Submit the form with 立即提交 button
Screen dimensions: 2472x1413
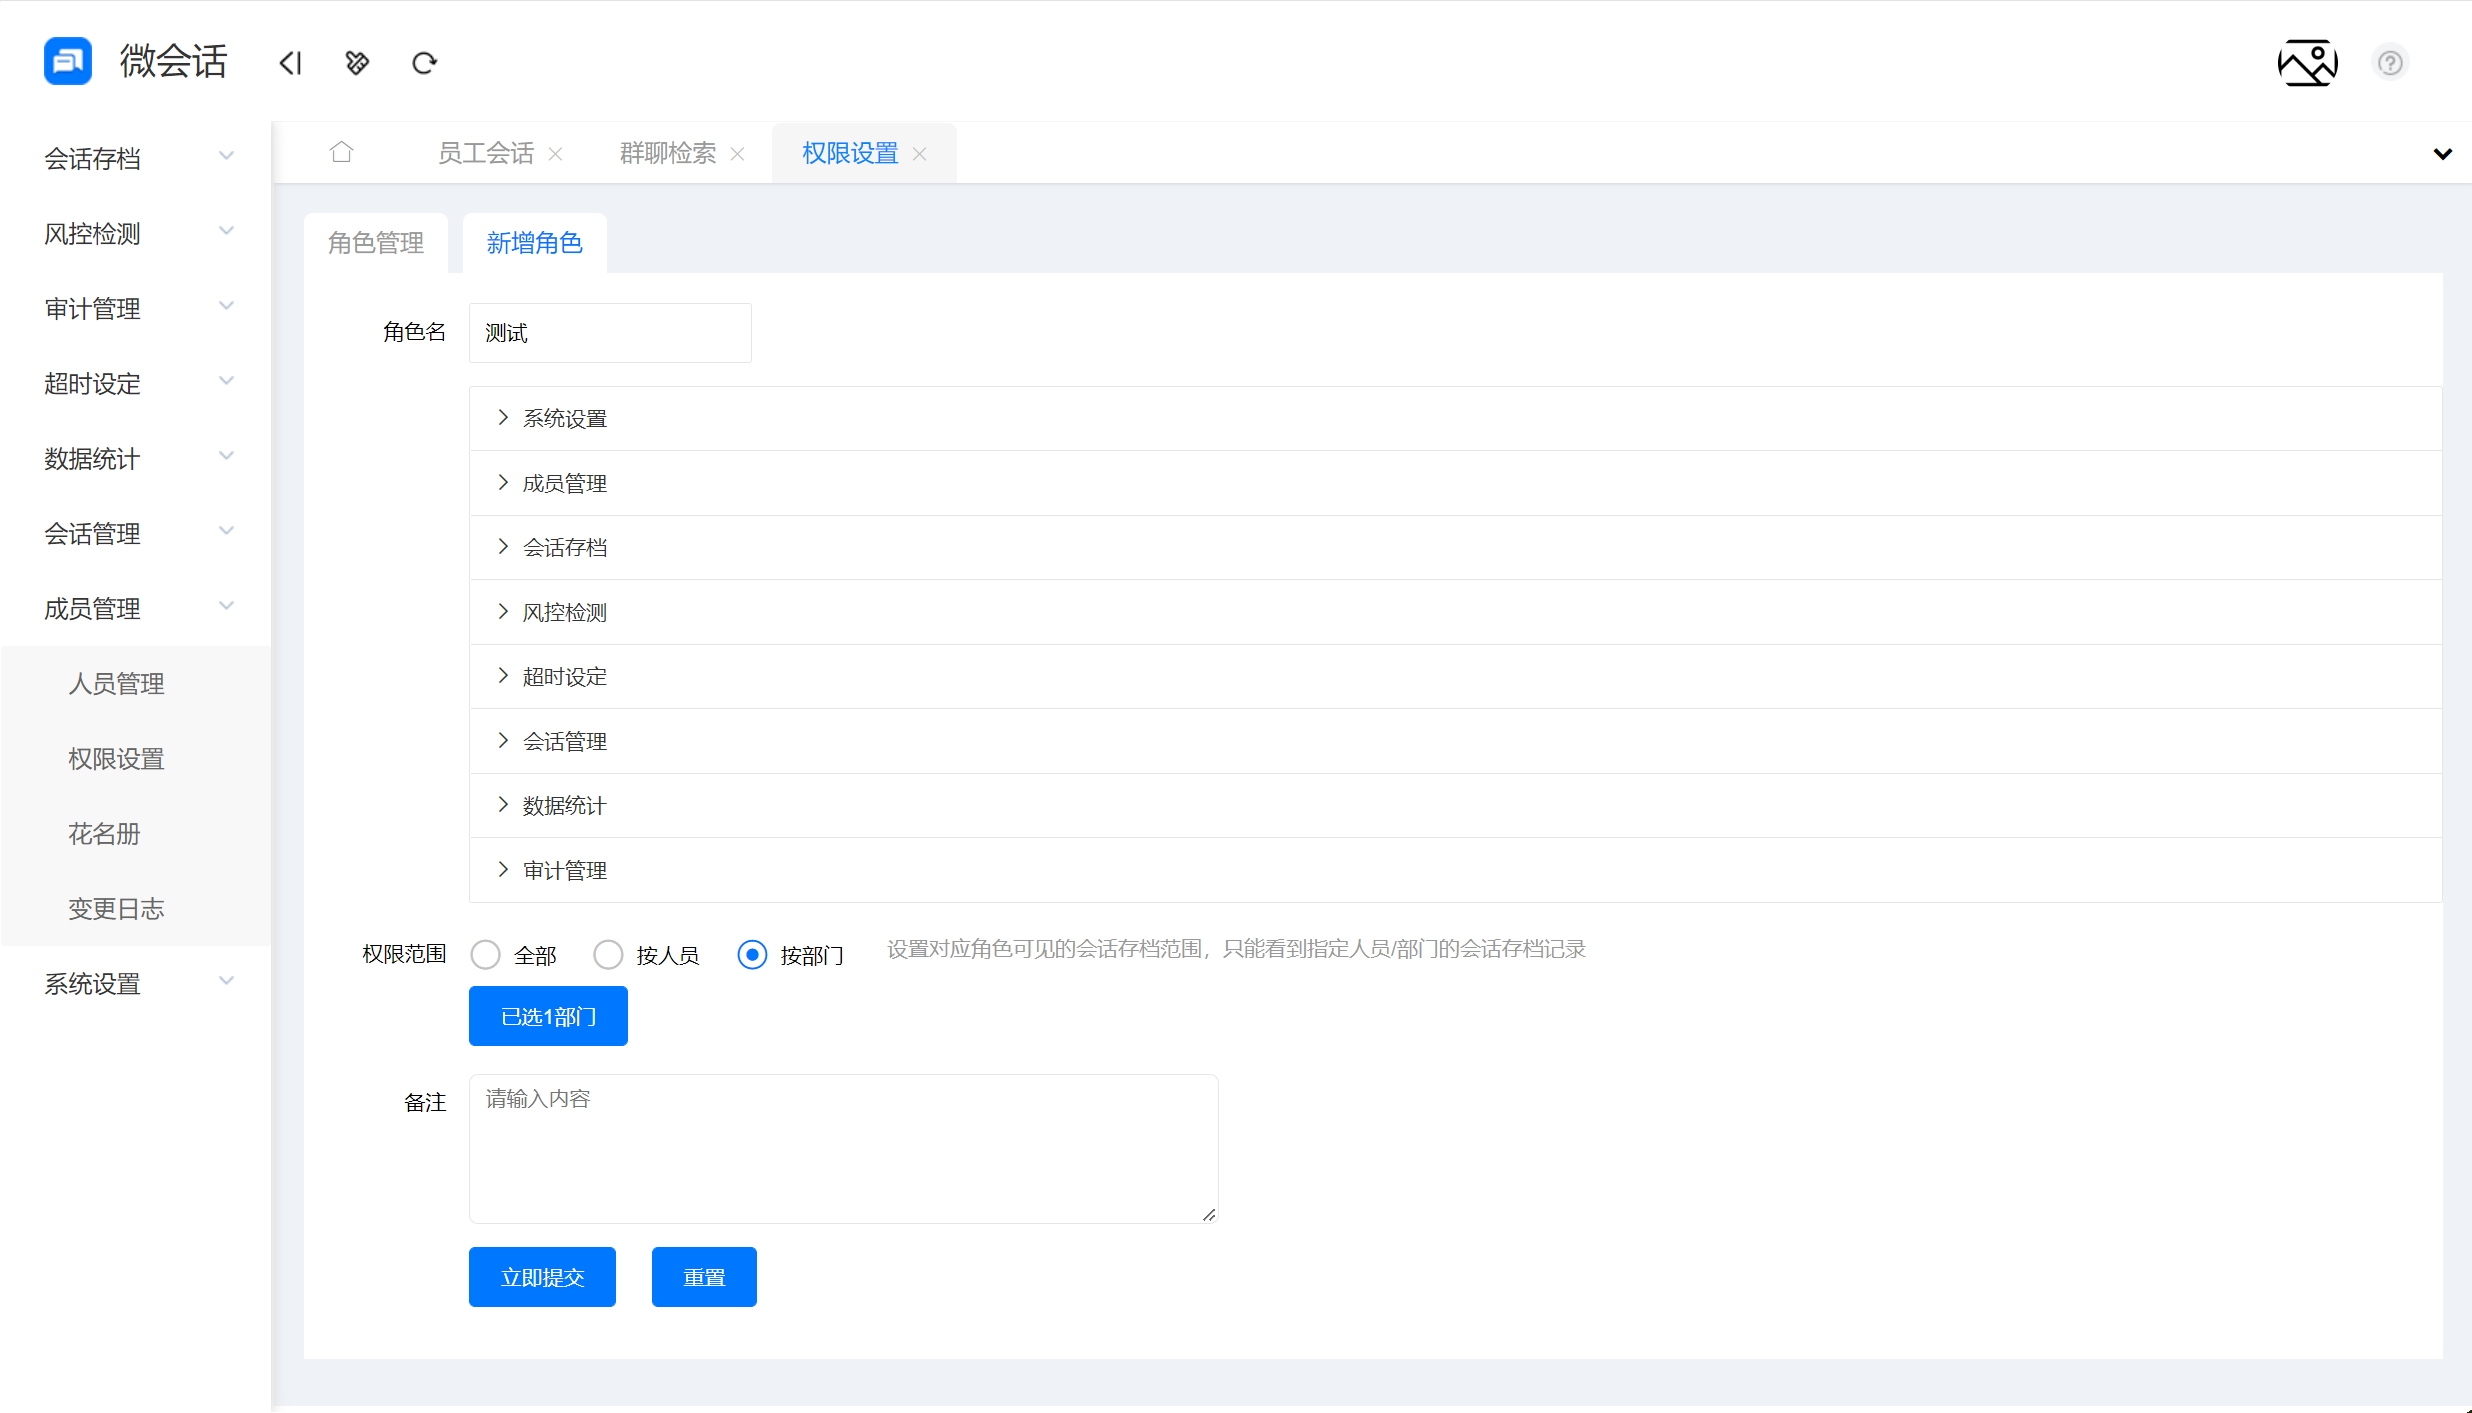(x=542, y=1277)
